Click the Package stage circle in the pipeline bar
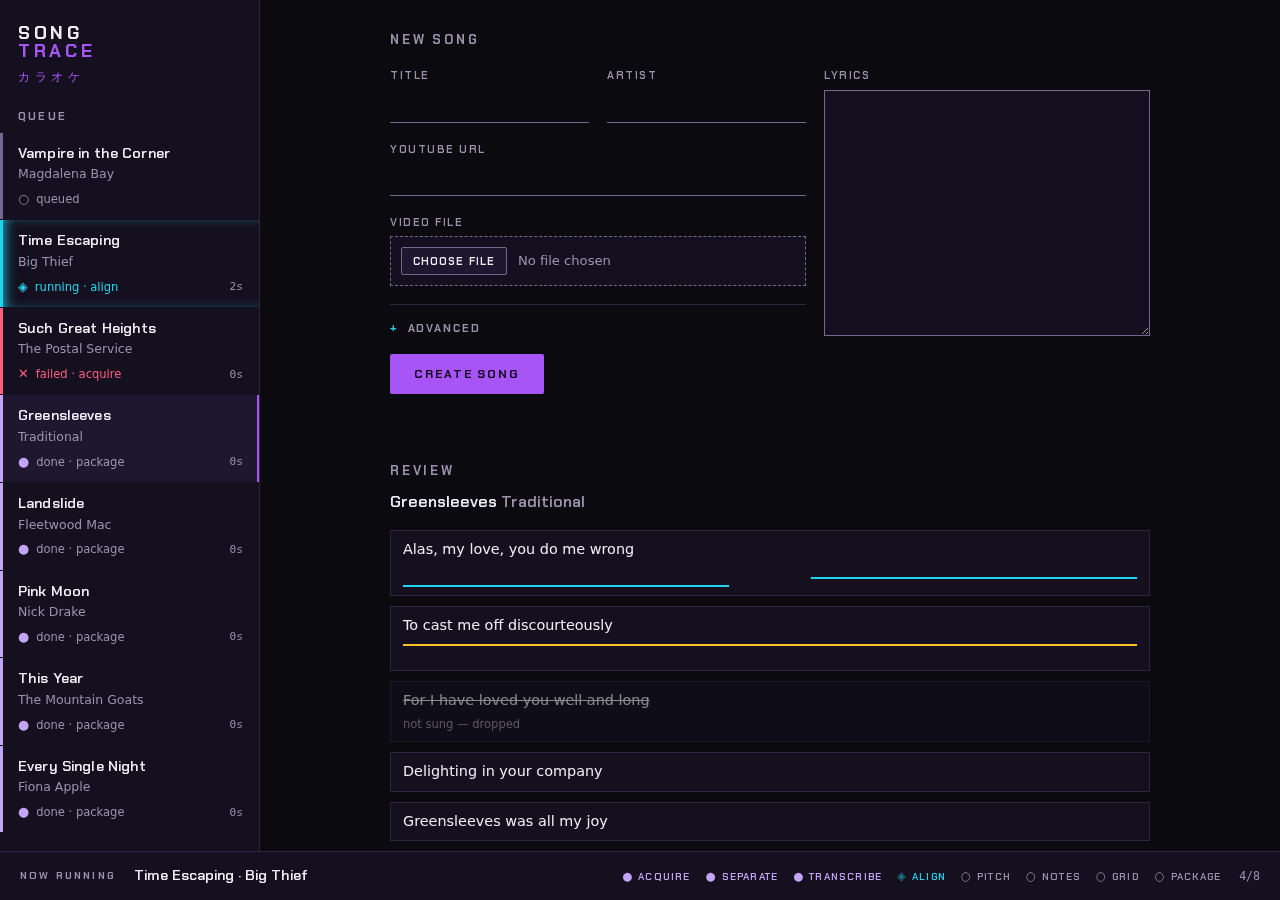1280x900 pixels. [x=1160, y=877]
